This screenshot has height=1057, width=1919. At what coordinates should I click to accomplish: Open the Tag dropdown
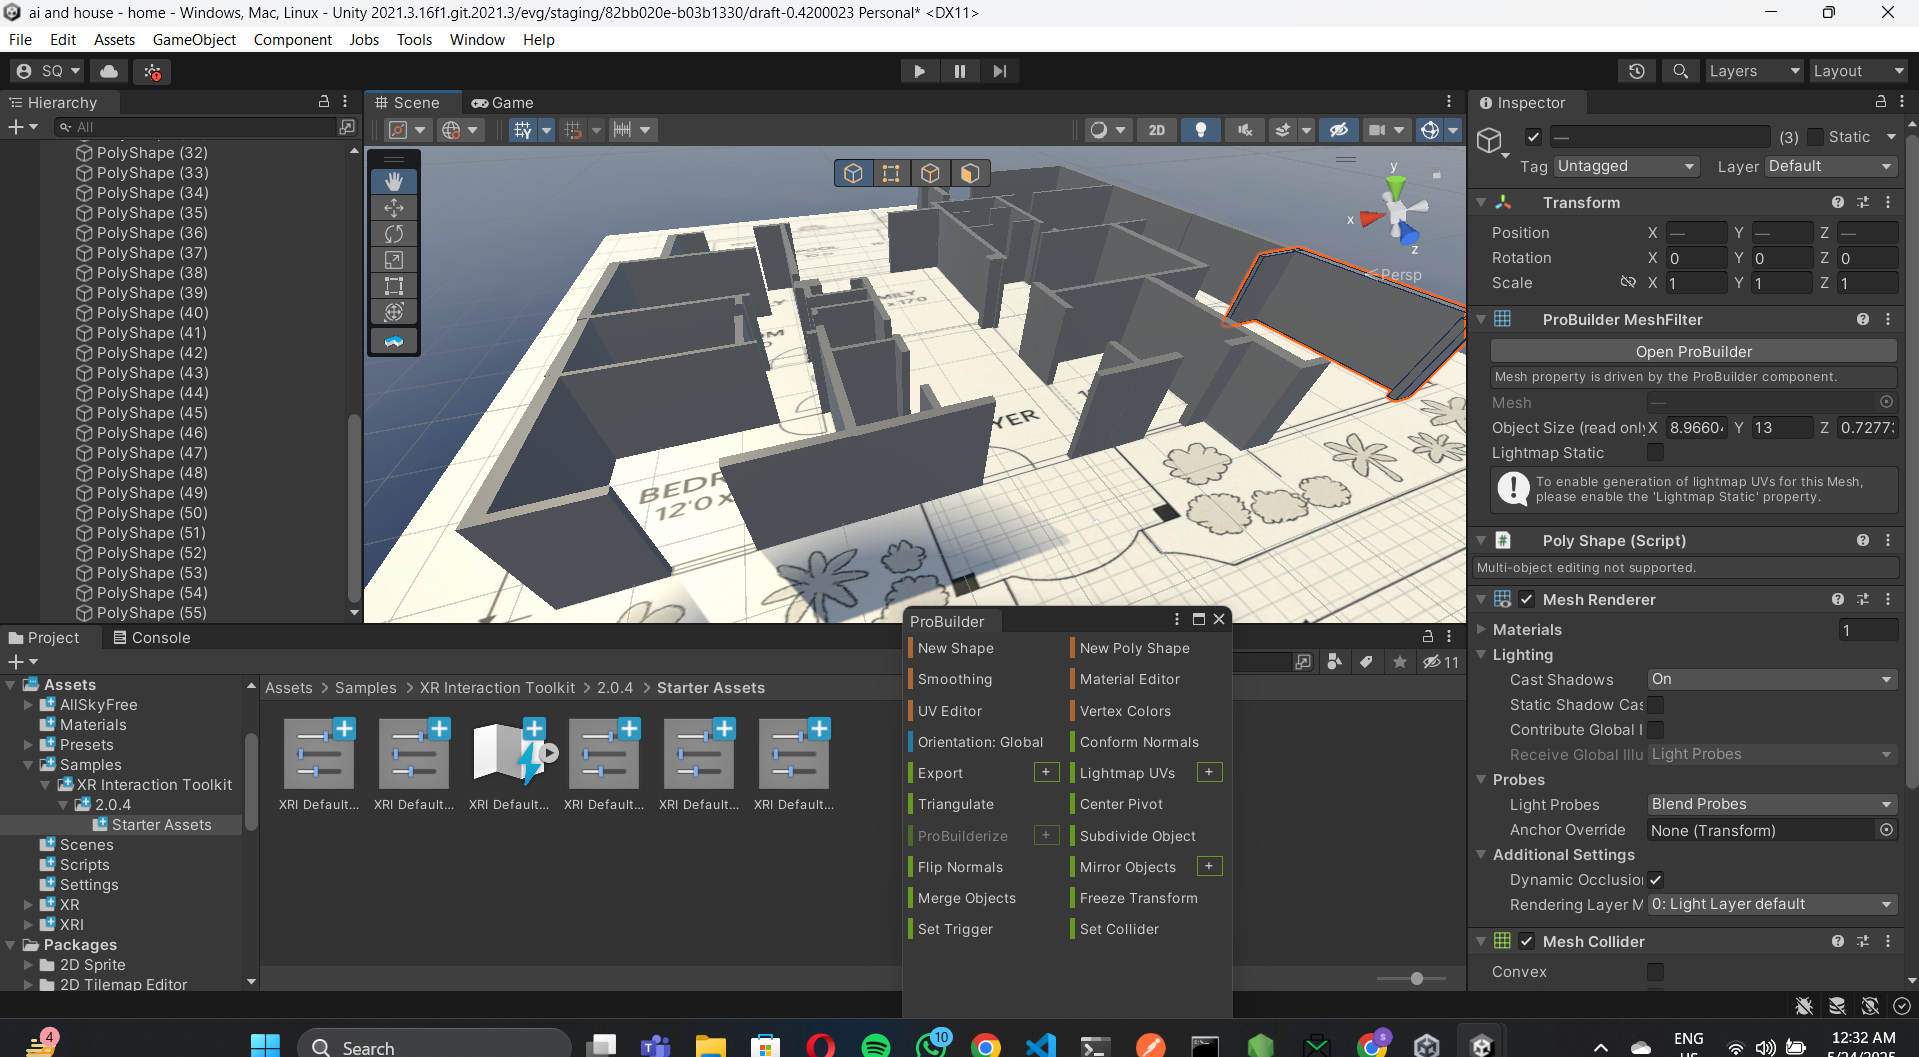coord(1626,166)
